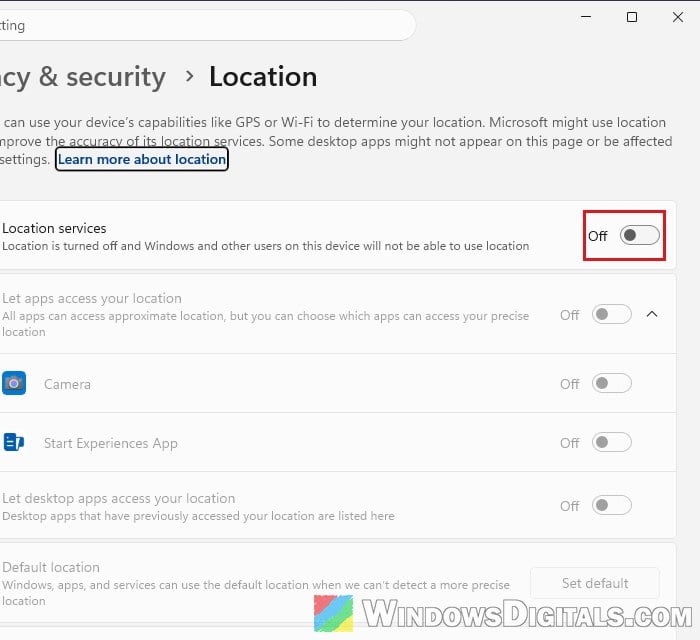This screenshot has height=640, width=700.
Task: Click the Location page title
Action: [263, 76]
